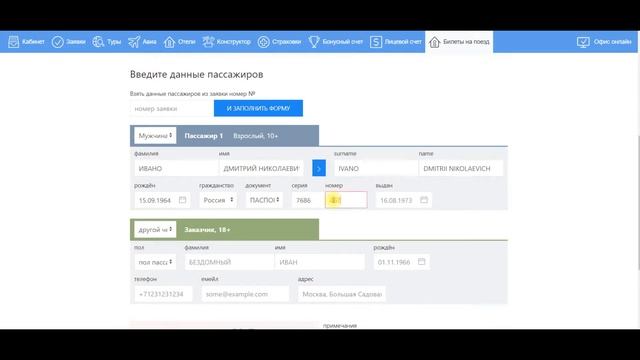Viewport: 640px width, 360px height.
Task: Open Конструктор menu label
Action: [233, 42]
